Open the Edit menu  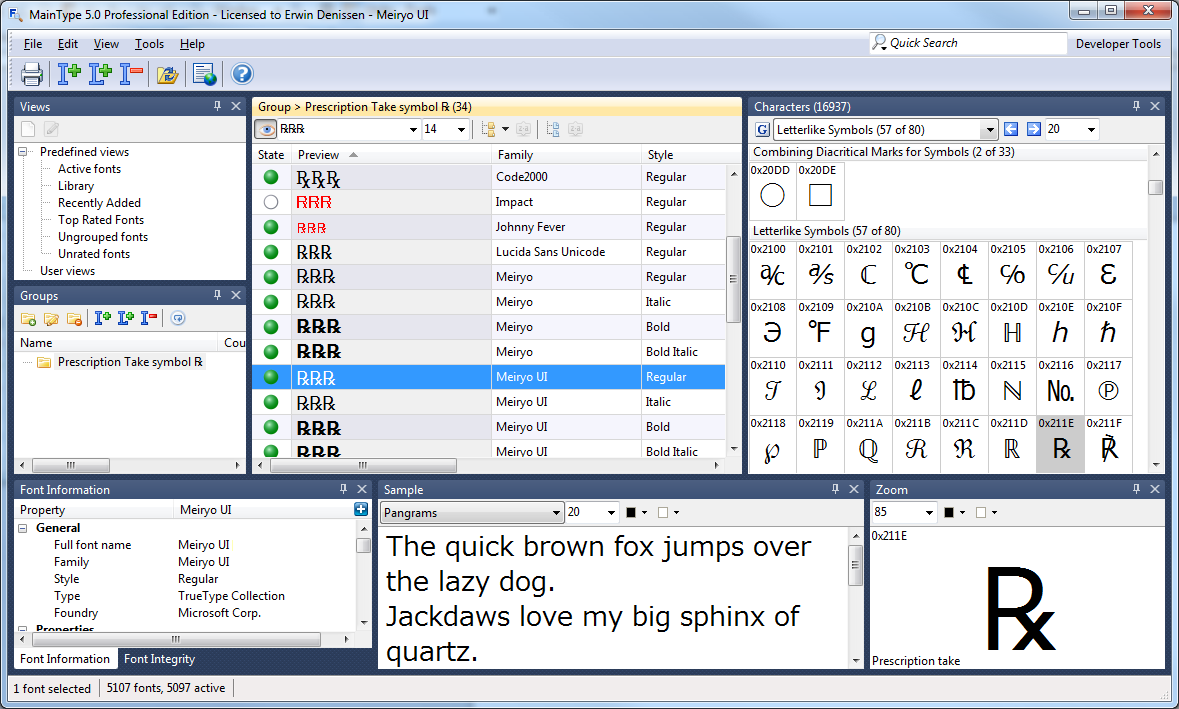pyautogui.click(x=68, y=44)
